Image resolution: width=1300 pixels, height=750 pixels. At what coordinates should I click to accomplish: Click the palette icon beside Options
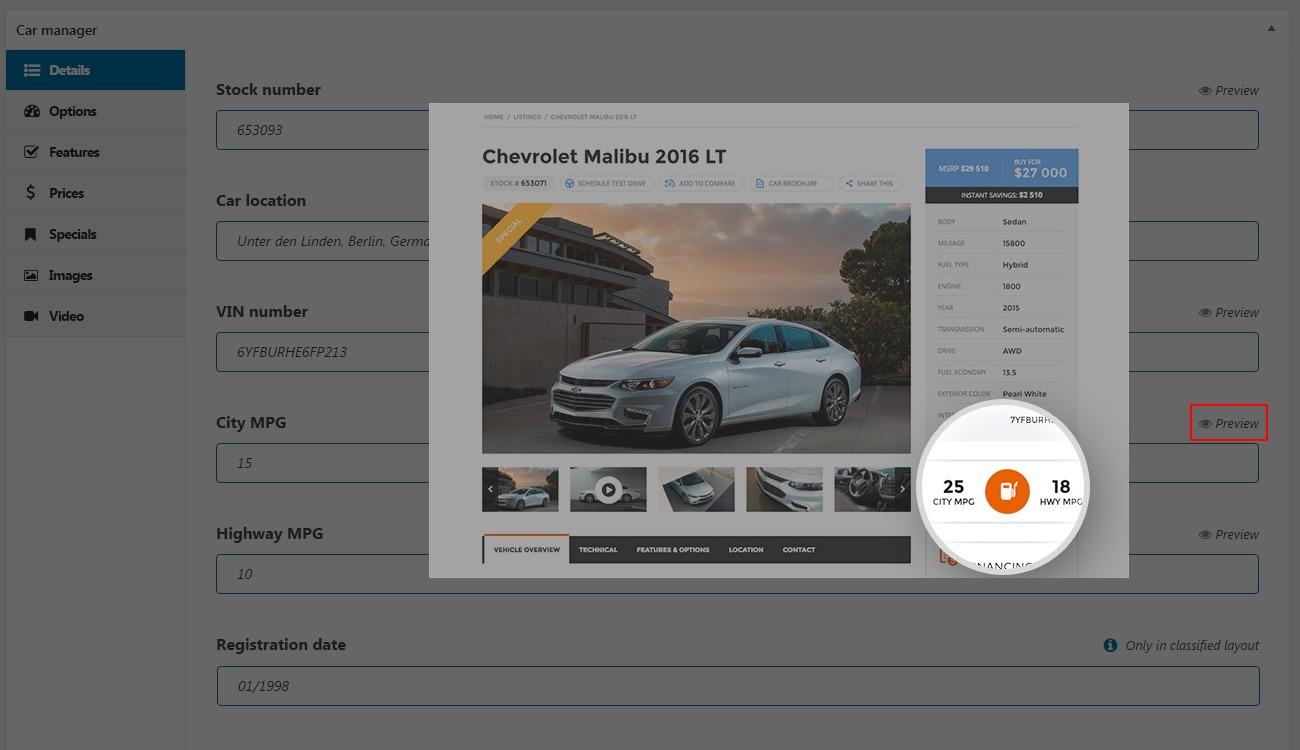pos(31,111)
